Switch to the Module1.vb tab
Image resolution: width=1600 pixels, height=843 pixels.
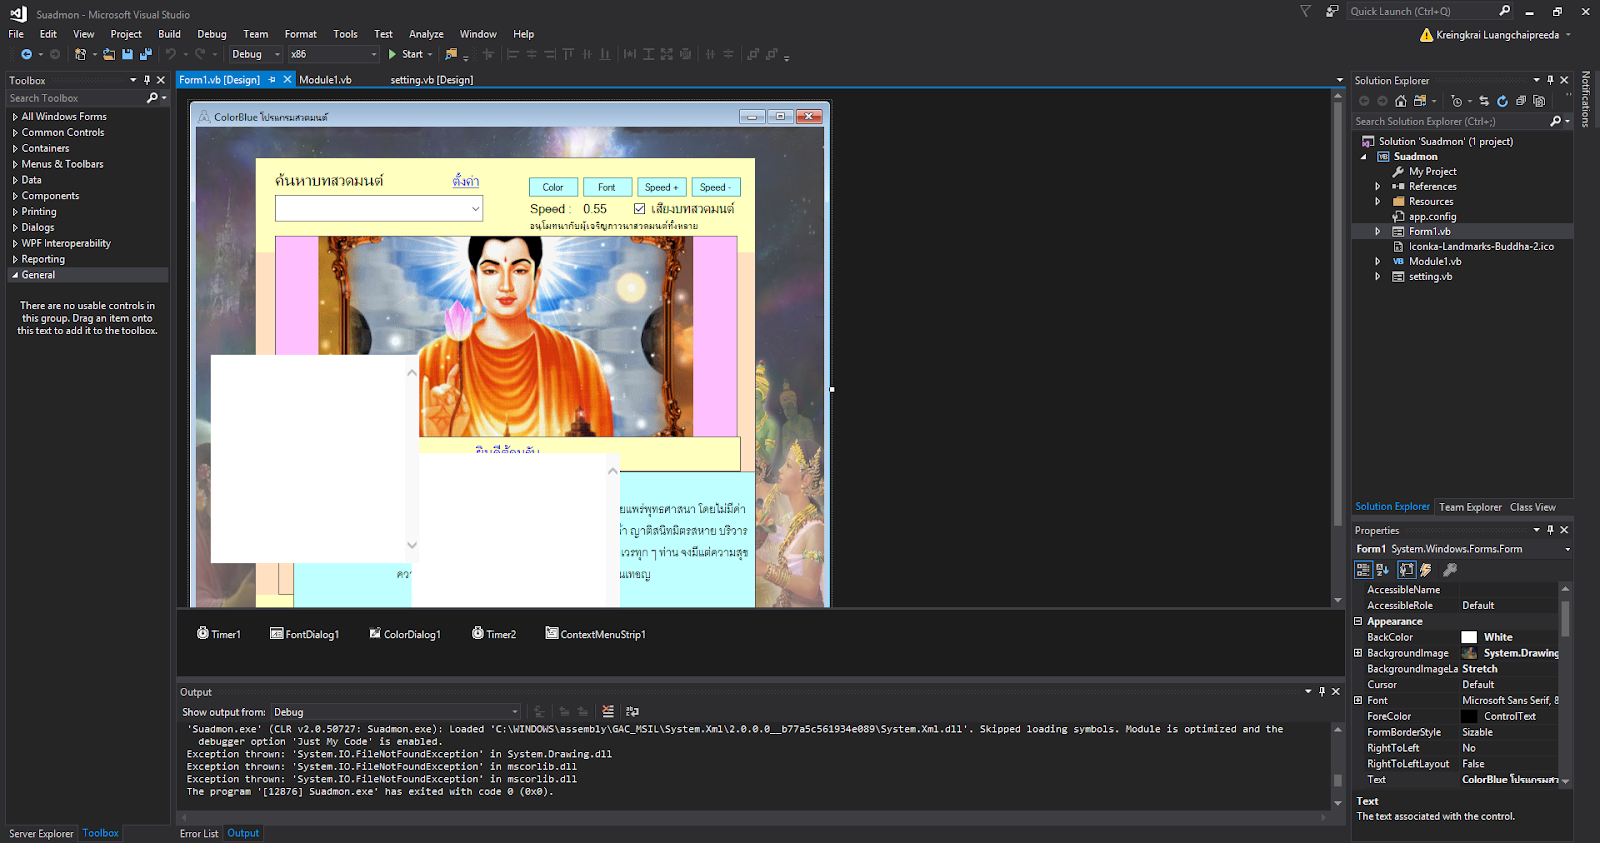325,80
